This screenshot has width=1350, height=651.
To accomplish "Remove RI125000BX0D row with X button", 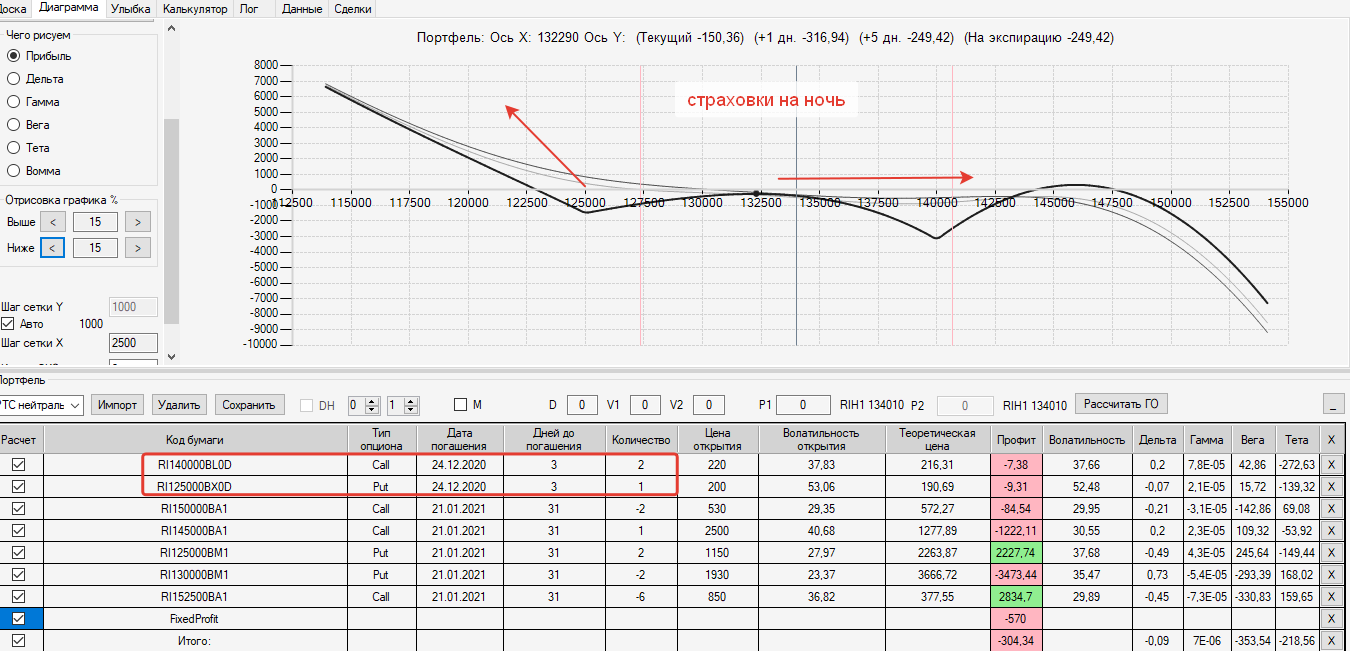I will click(1331, 486).
